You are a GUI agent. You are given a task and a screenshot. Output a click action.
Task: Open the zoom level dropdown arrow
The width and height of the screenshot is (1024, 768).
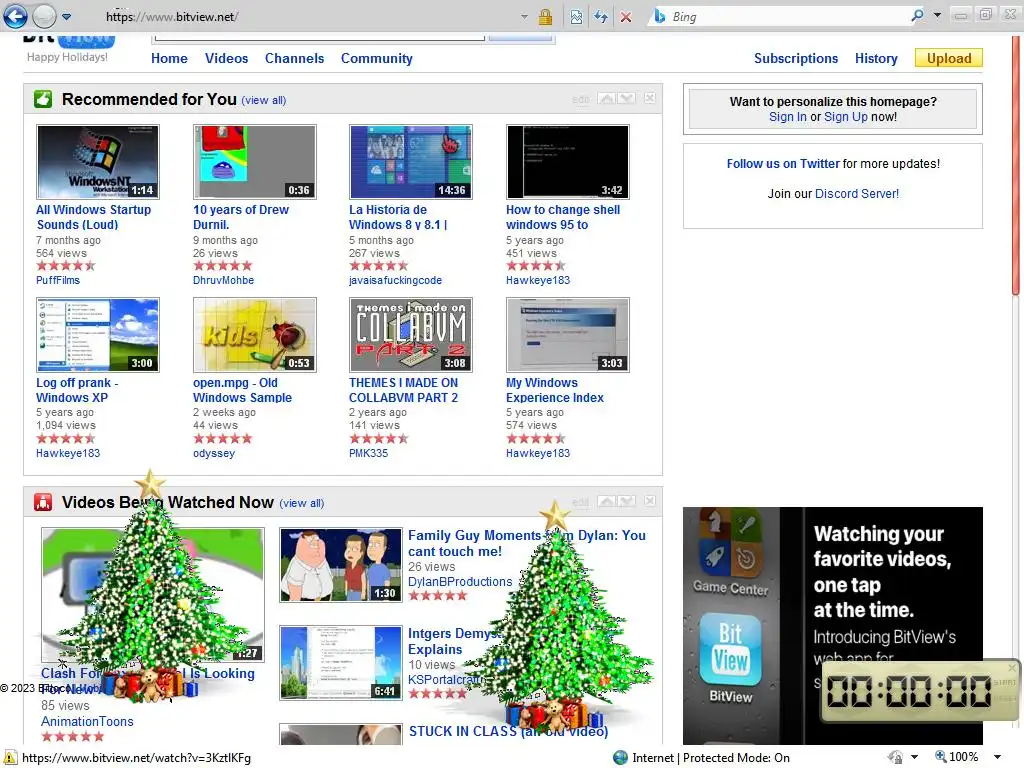(x=997, y=758)
